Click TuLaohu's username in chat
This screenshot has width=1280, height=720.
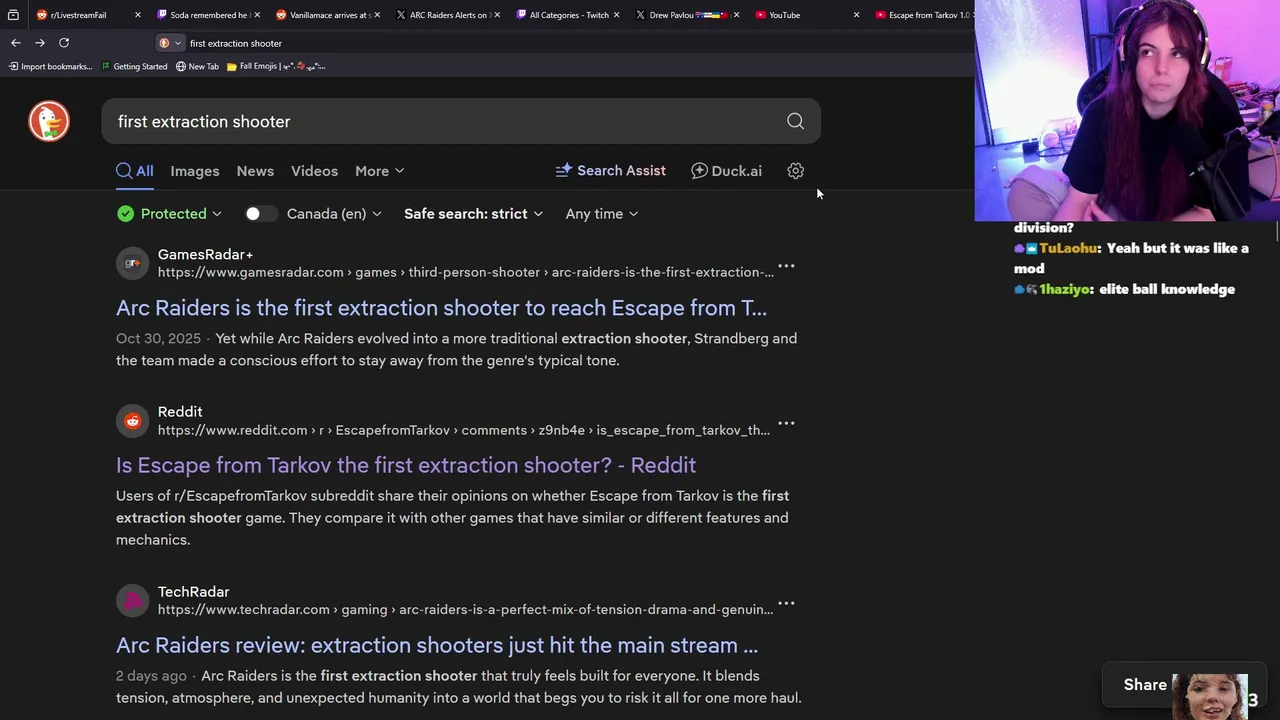click(1069, 248)
